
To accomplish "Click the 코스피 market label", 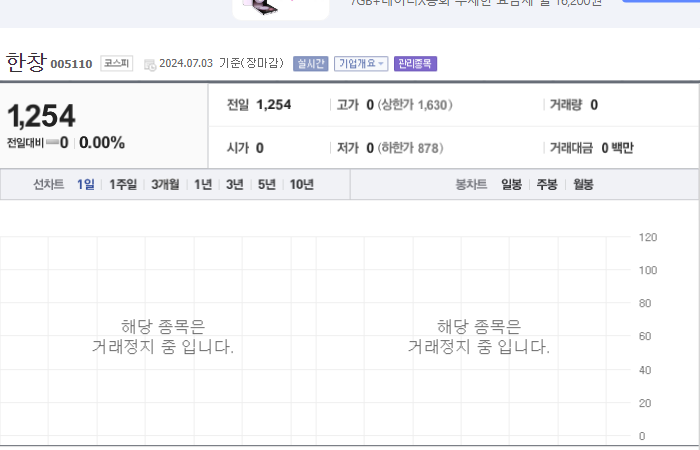I will click(117, 63).
